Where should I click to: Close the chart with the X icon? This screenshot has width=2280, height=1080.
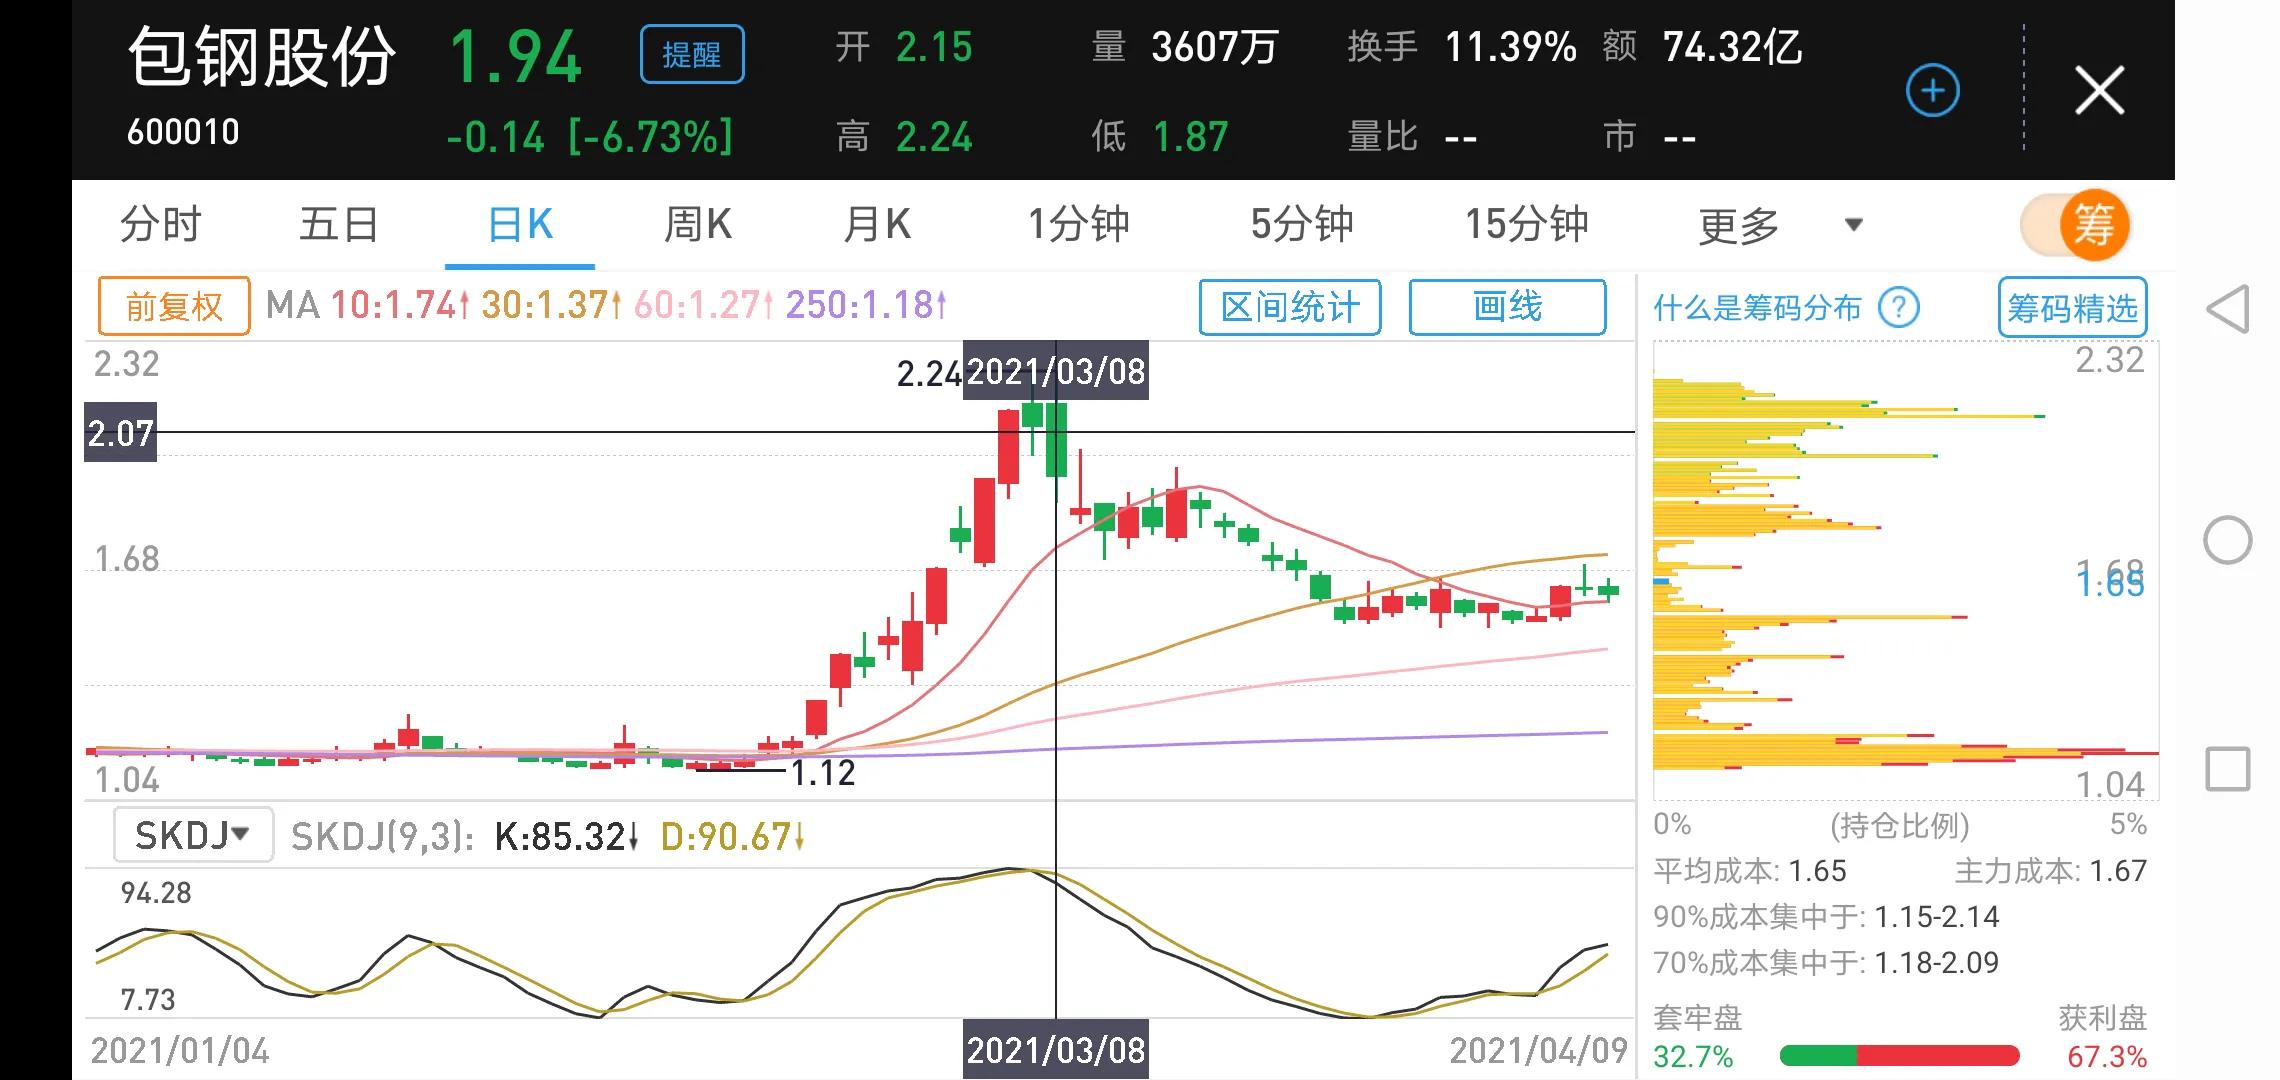click(x=2099, y=91)
